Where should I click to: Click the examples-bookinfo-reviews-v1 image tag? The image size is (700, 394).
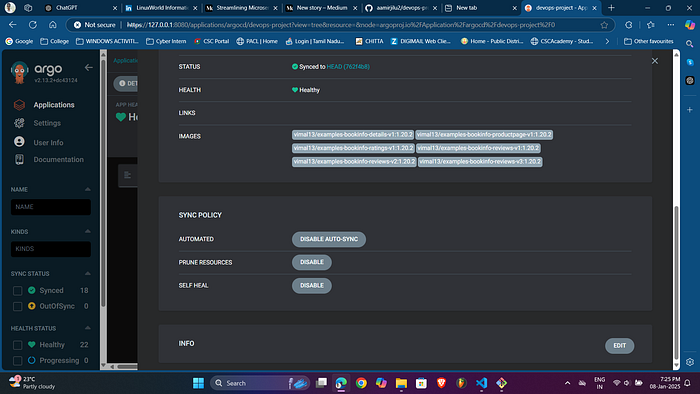click(x=478, y=148)
